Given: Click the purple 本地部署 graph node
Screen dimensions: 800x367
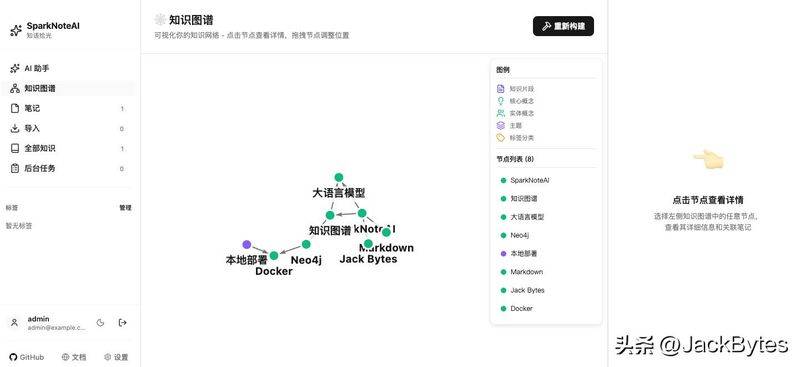Looking at the screenshot, I should [x=246, y=244].
